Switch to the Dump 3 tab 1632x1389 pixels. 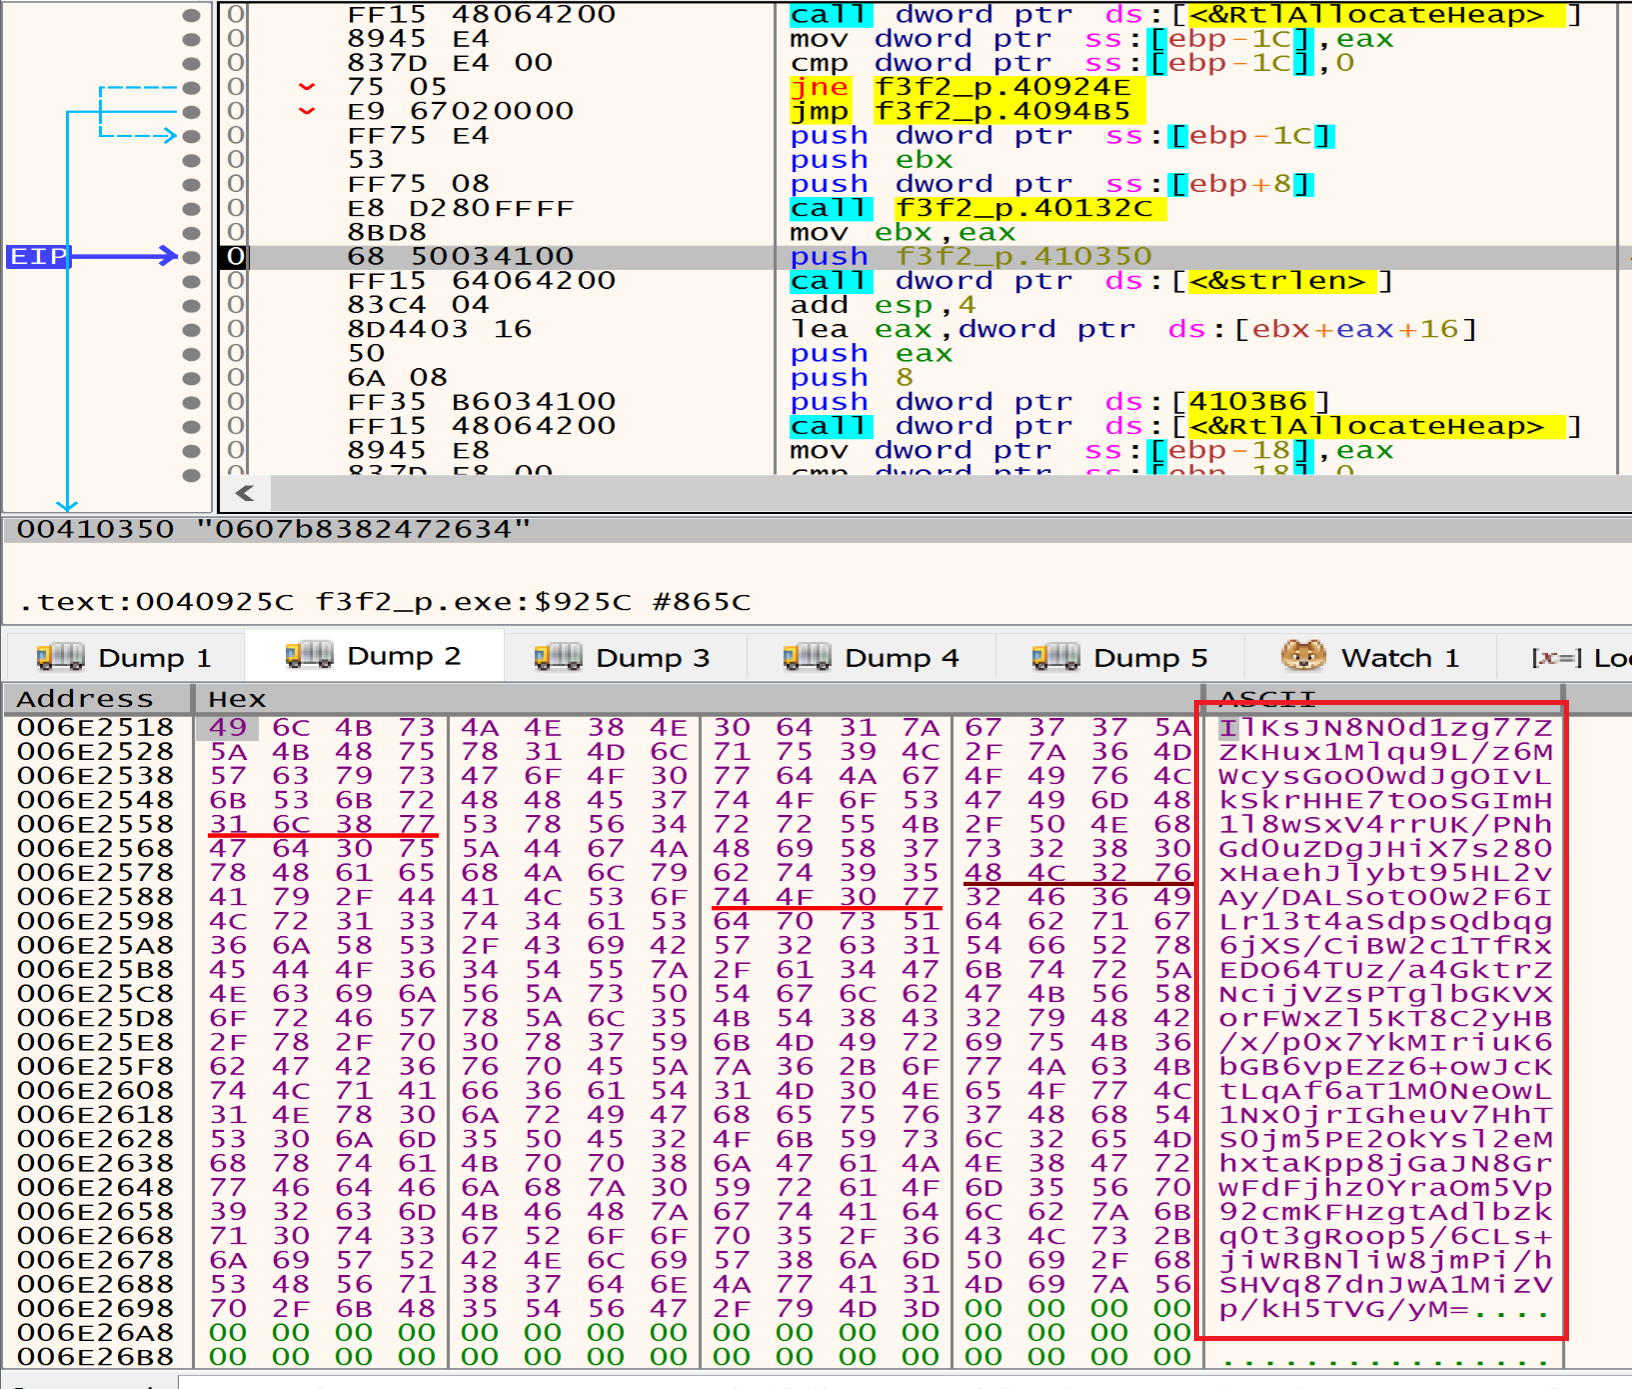[624, 657]
